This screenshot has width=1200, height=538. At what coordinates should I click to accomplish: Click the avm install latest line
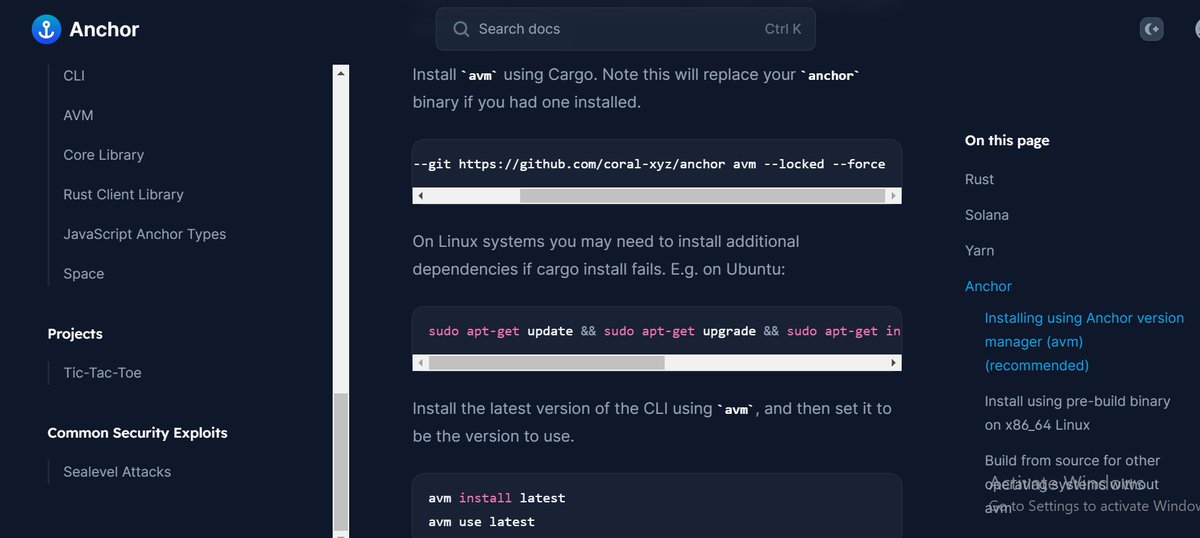pyautogui.click(x=496, y=498)
